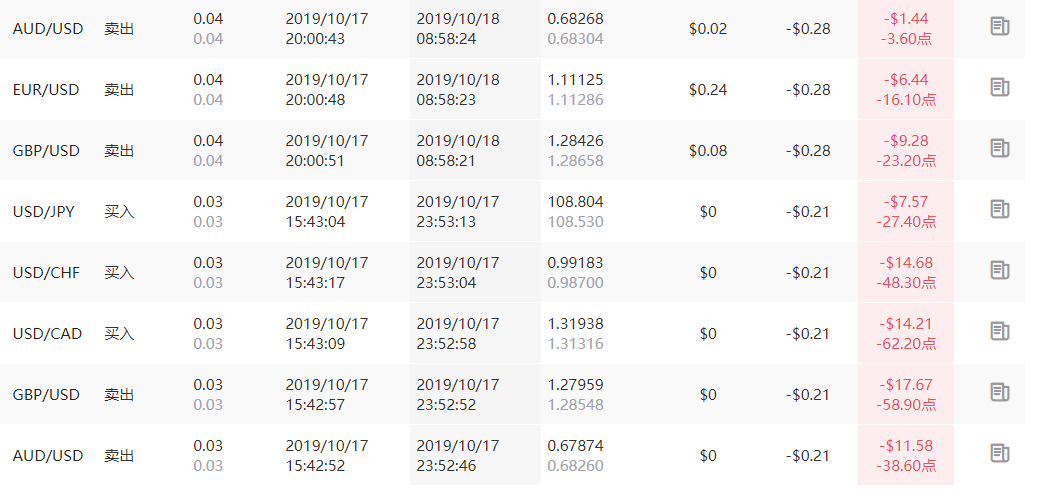The image size is (1054, 496).
Task: Click the USD/CAD symbol text
Action: click(x=47, y=334)
